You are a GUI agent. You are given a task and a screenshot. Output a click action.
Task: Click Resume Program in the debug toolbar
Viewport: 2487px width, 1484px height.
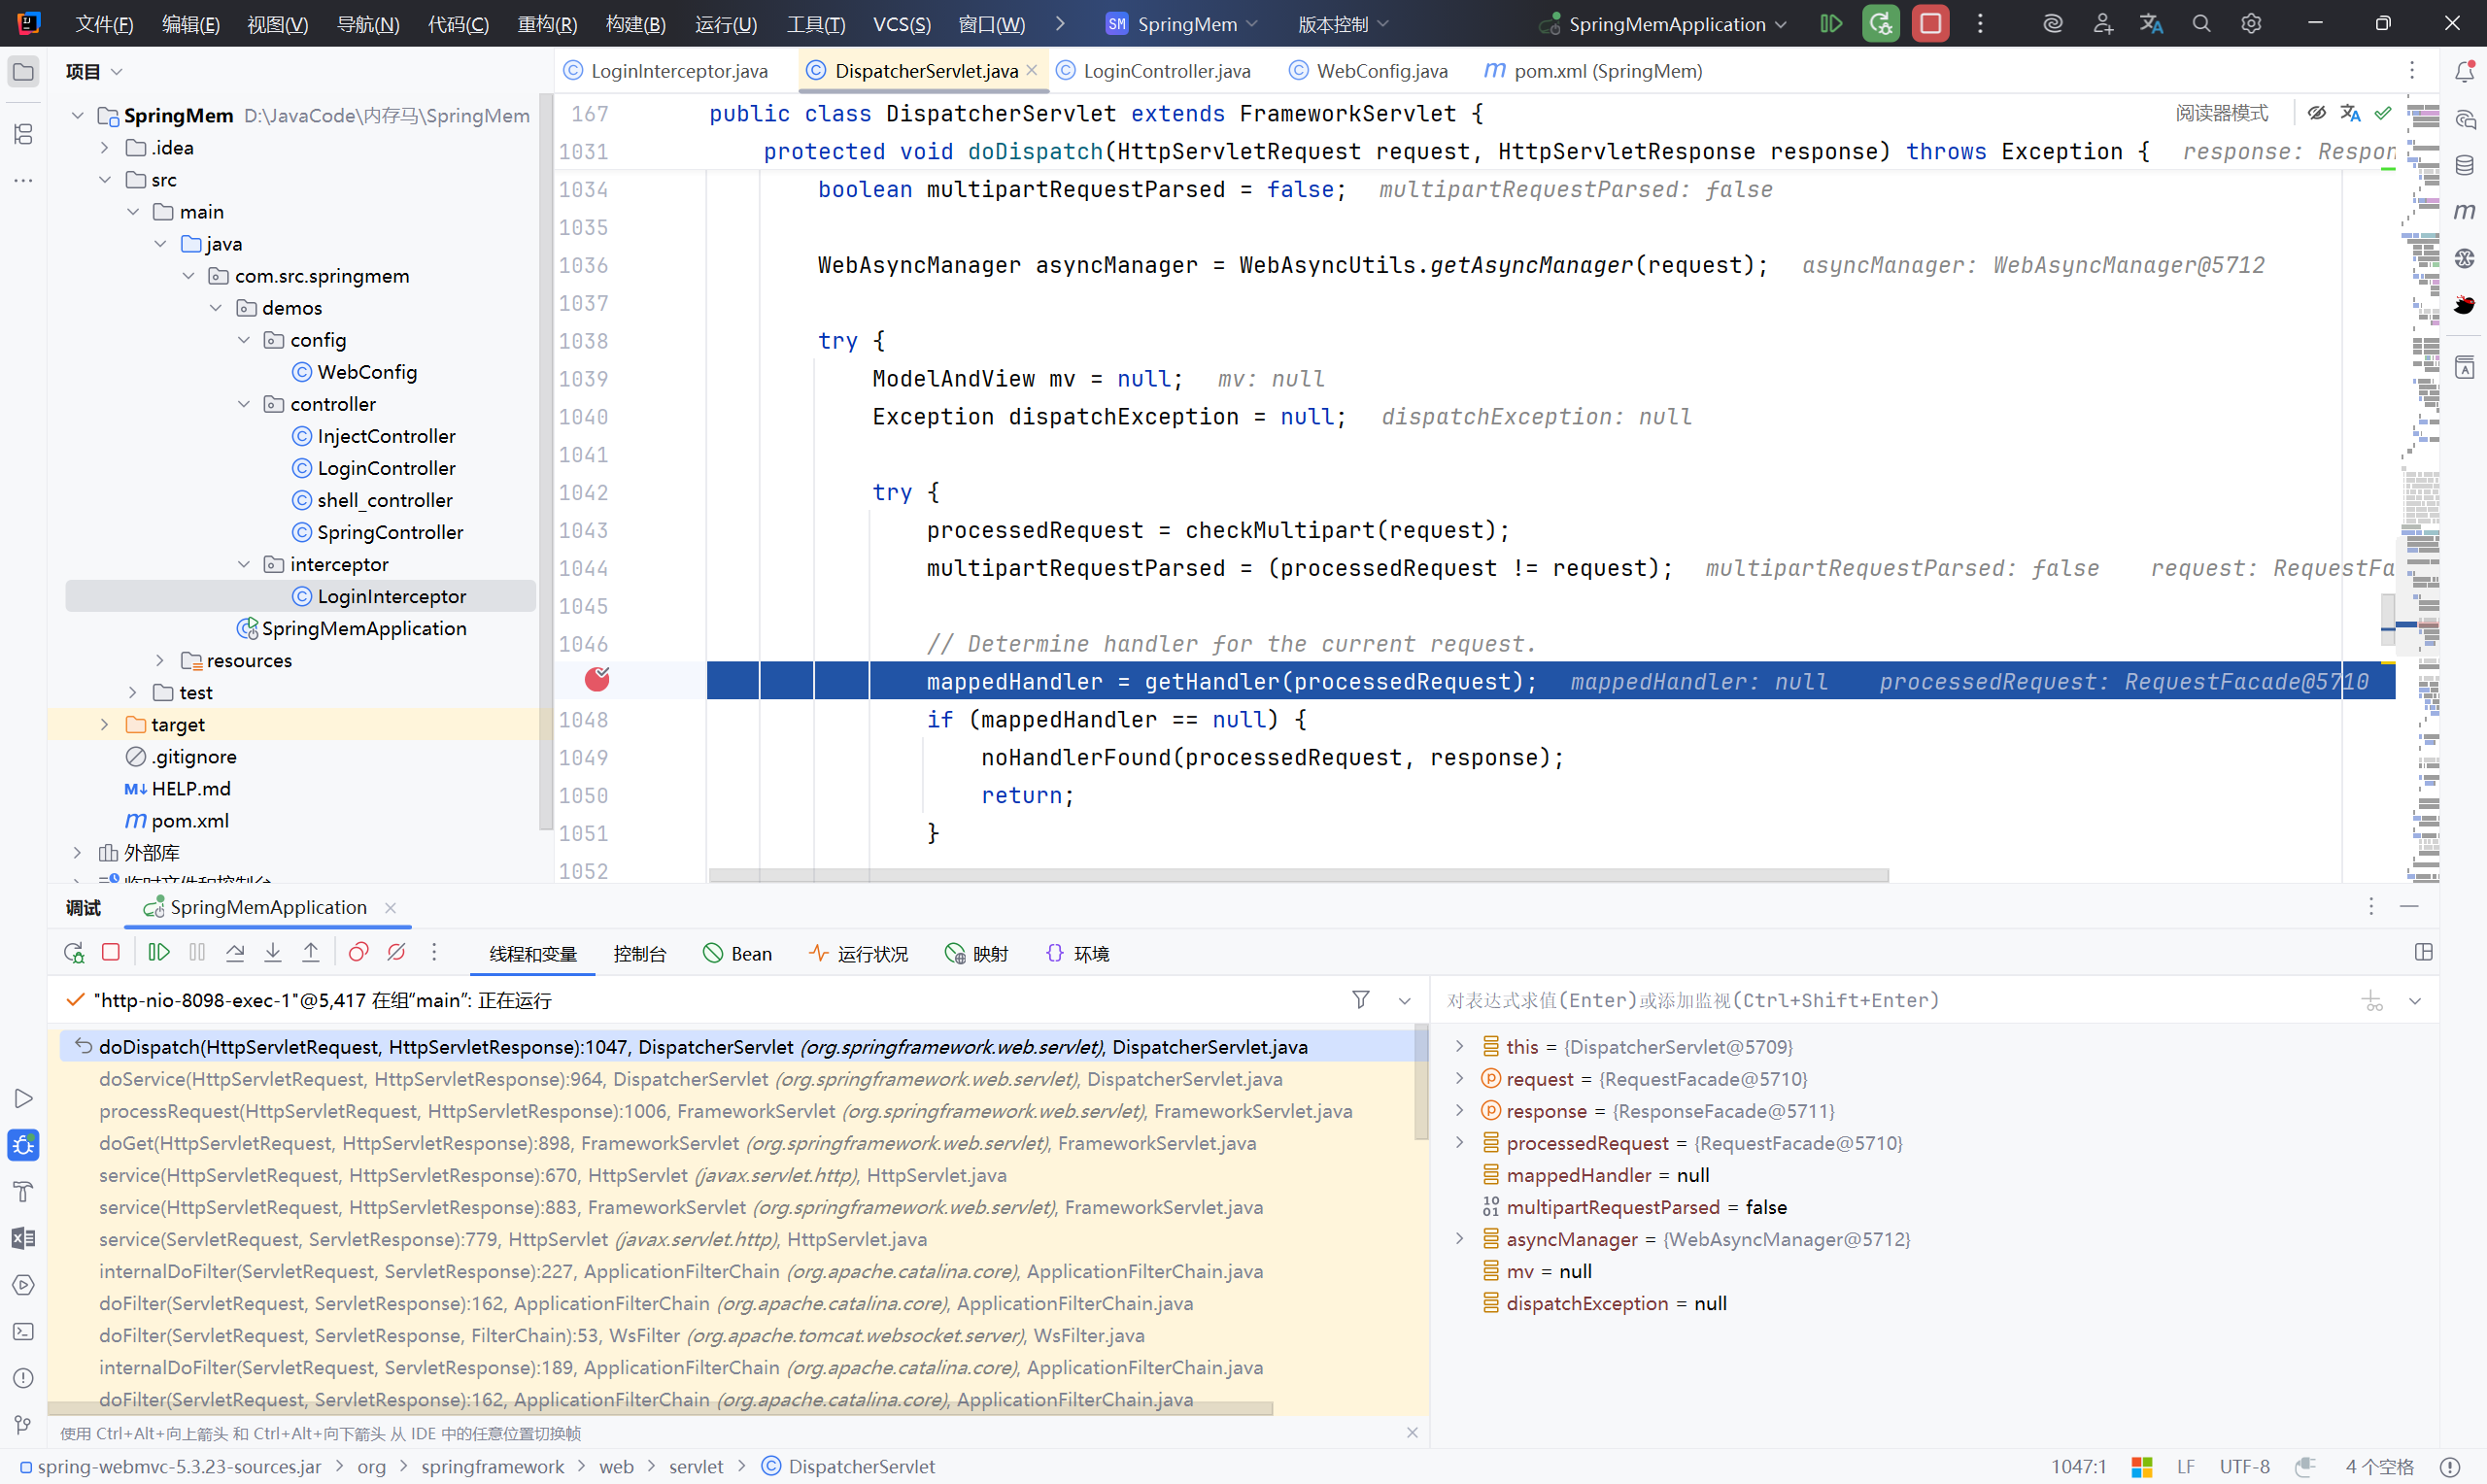tap(158, 953)
